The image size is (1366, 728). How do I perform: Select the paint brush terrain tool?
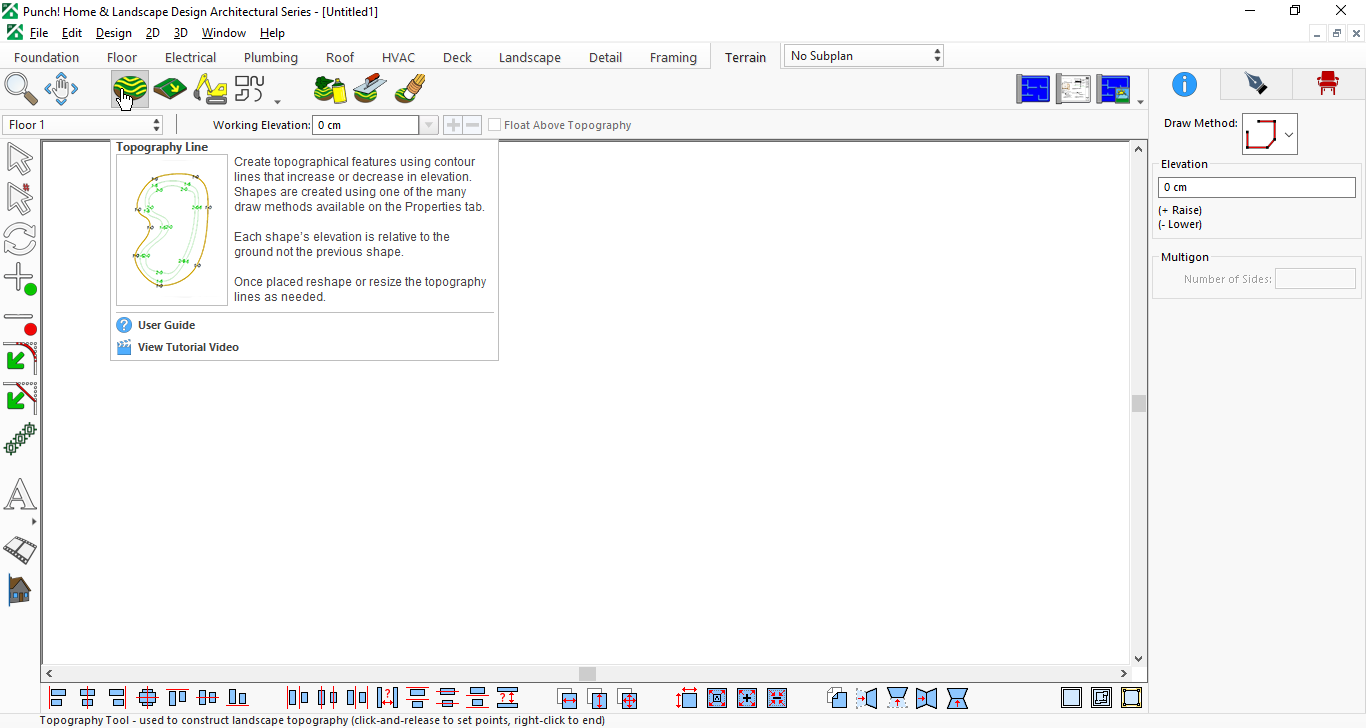point(410,89)
